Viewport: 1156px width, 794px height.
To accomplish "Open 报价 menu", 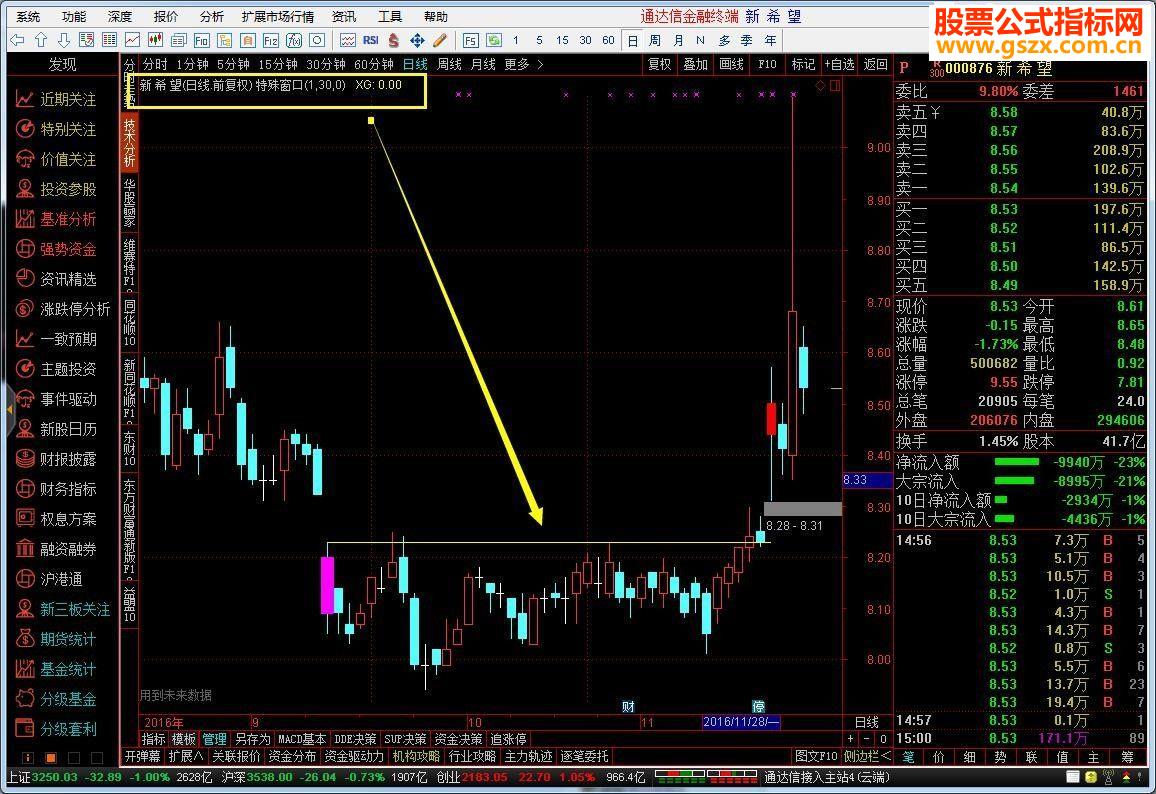I will coord(166,16).
